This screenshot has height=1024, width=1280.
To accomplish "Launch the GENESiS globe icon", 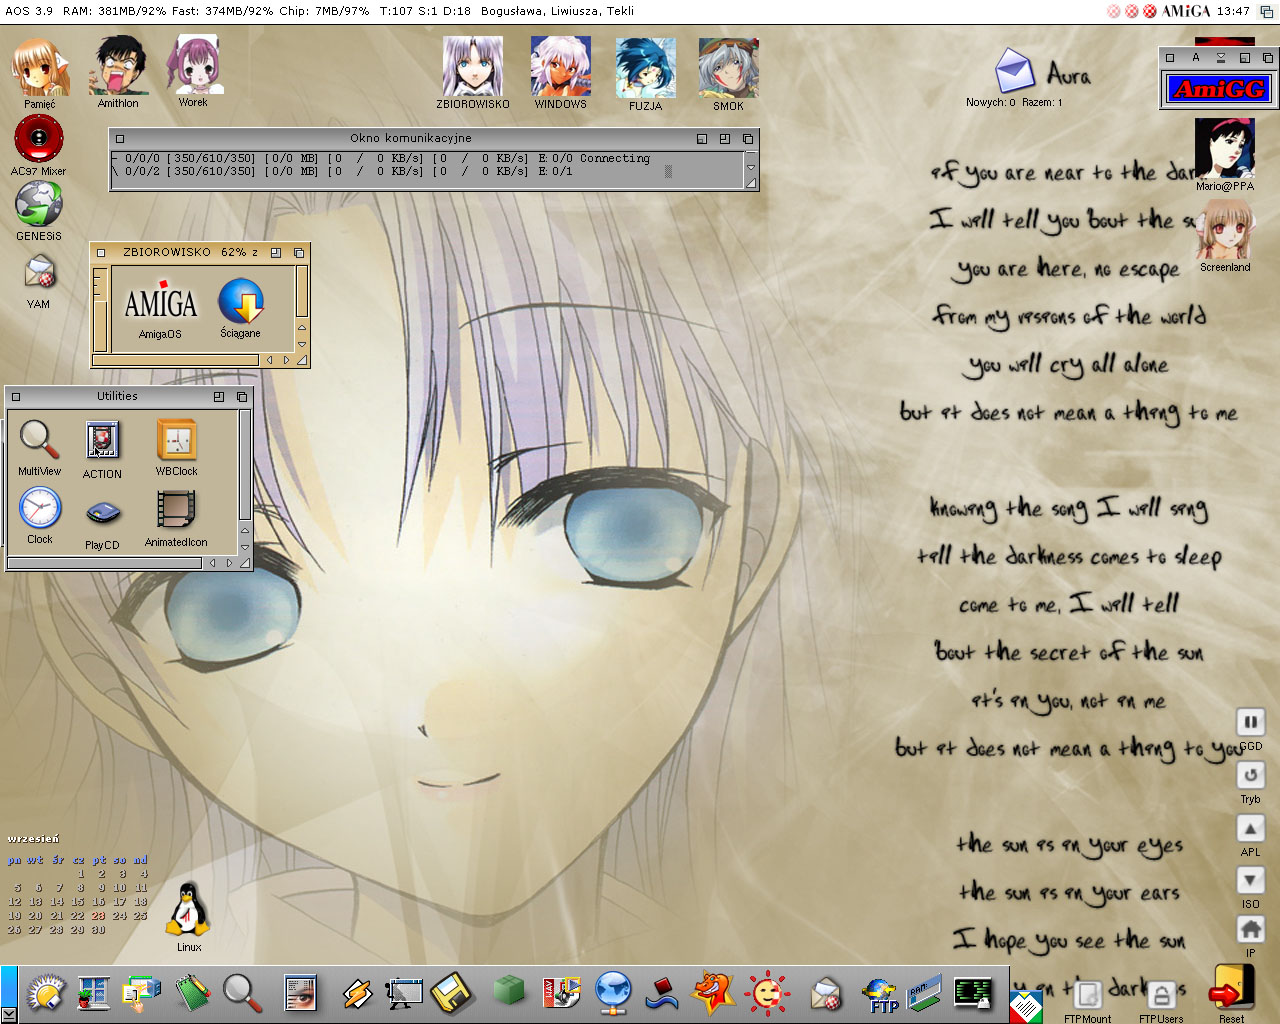I will [39, 205].
